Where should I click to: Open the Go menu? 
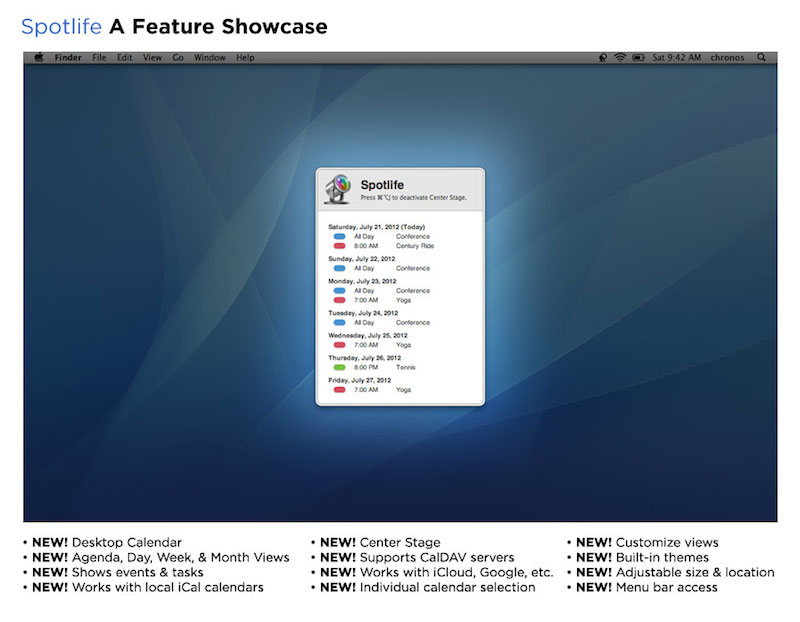pyautogui.click(x=178, y=58)
